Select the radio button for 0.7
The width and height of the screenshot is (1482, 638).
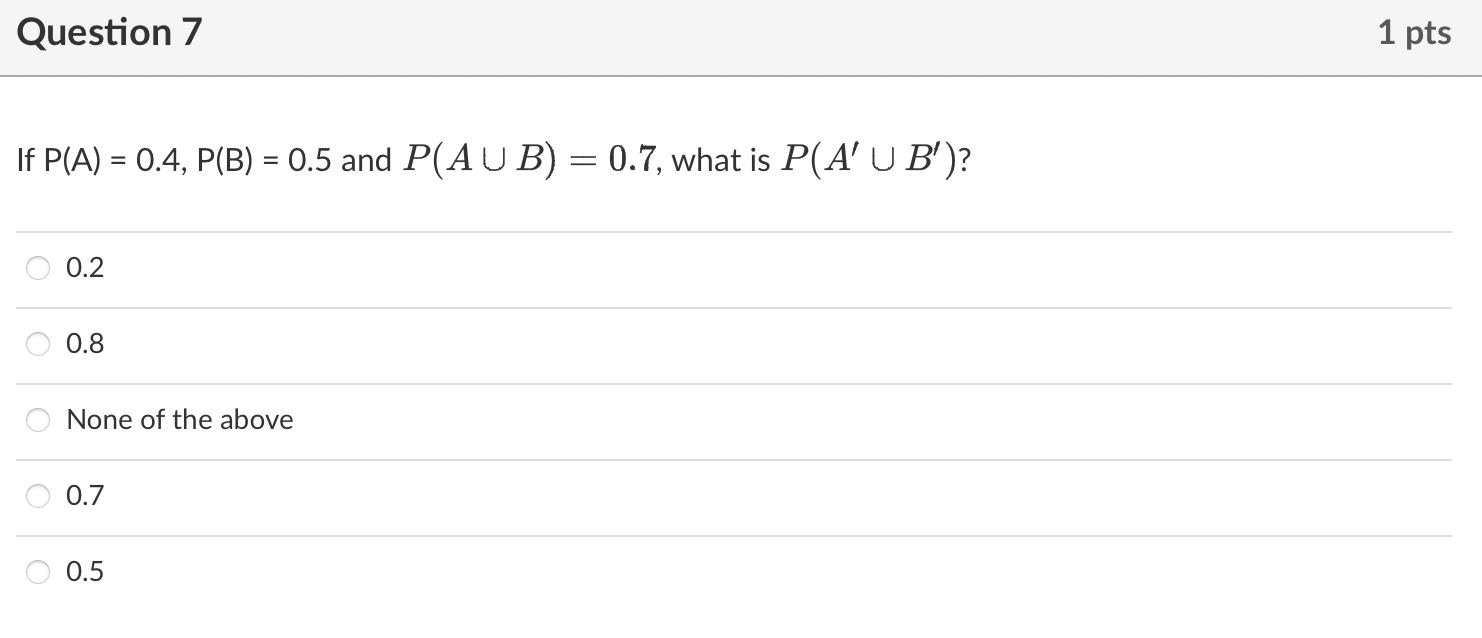pyautogui.click(x=38, y=496)
